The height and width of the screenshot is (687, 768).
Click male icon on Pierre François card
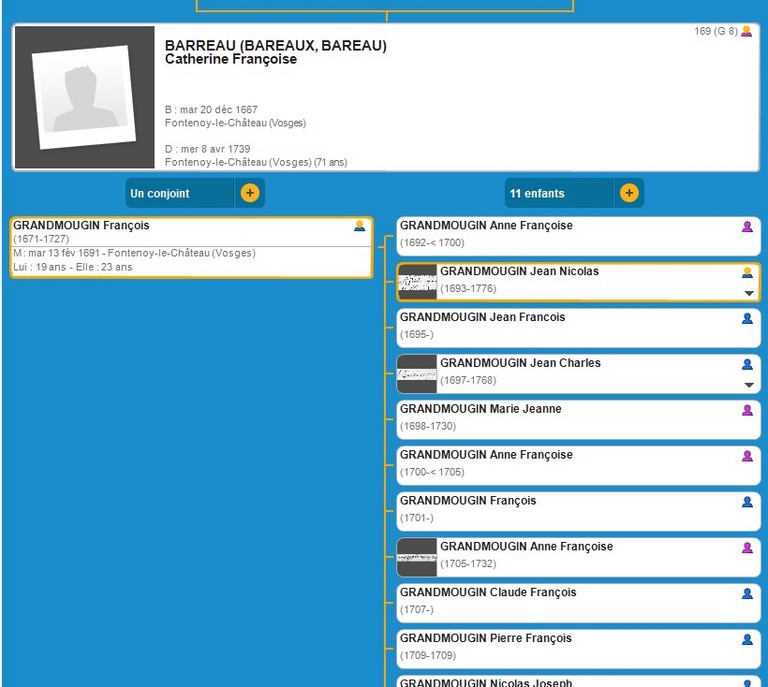pos(746,640)
